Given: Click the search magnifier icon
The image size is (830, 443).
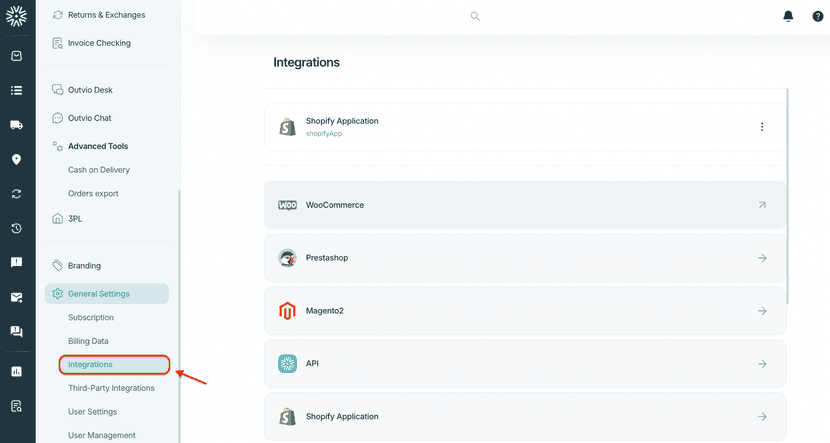Looking at the screenshot, I should pyautogui.click(x=475, y=16).
